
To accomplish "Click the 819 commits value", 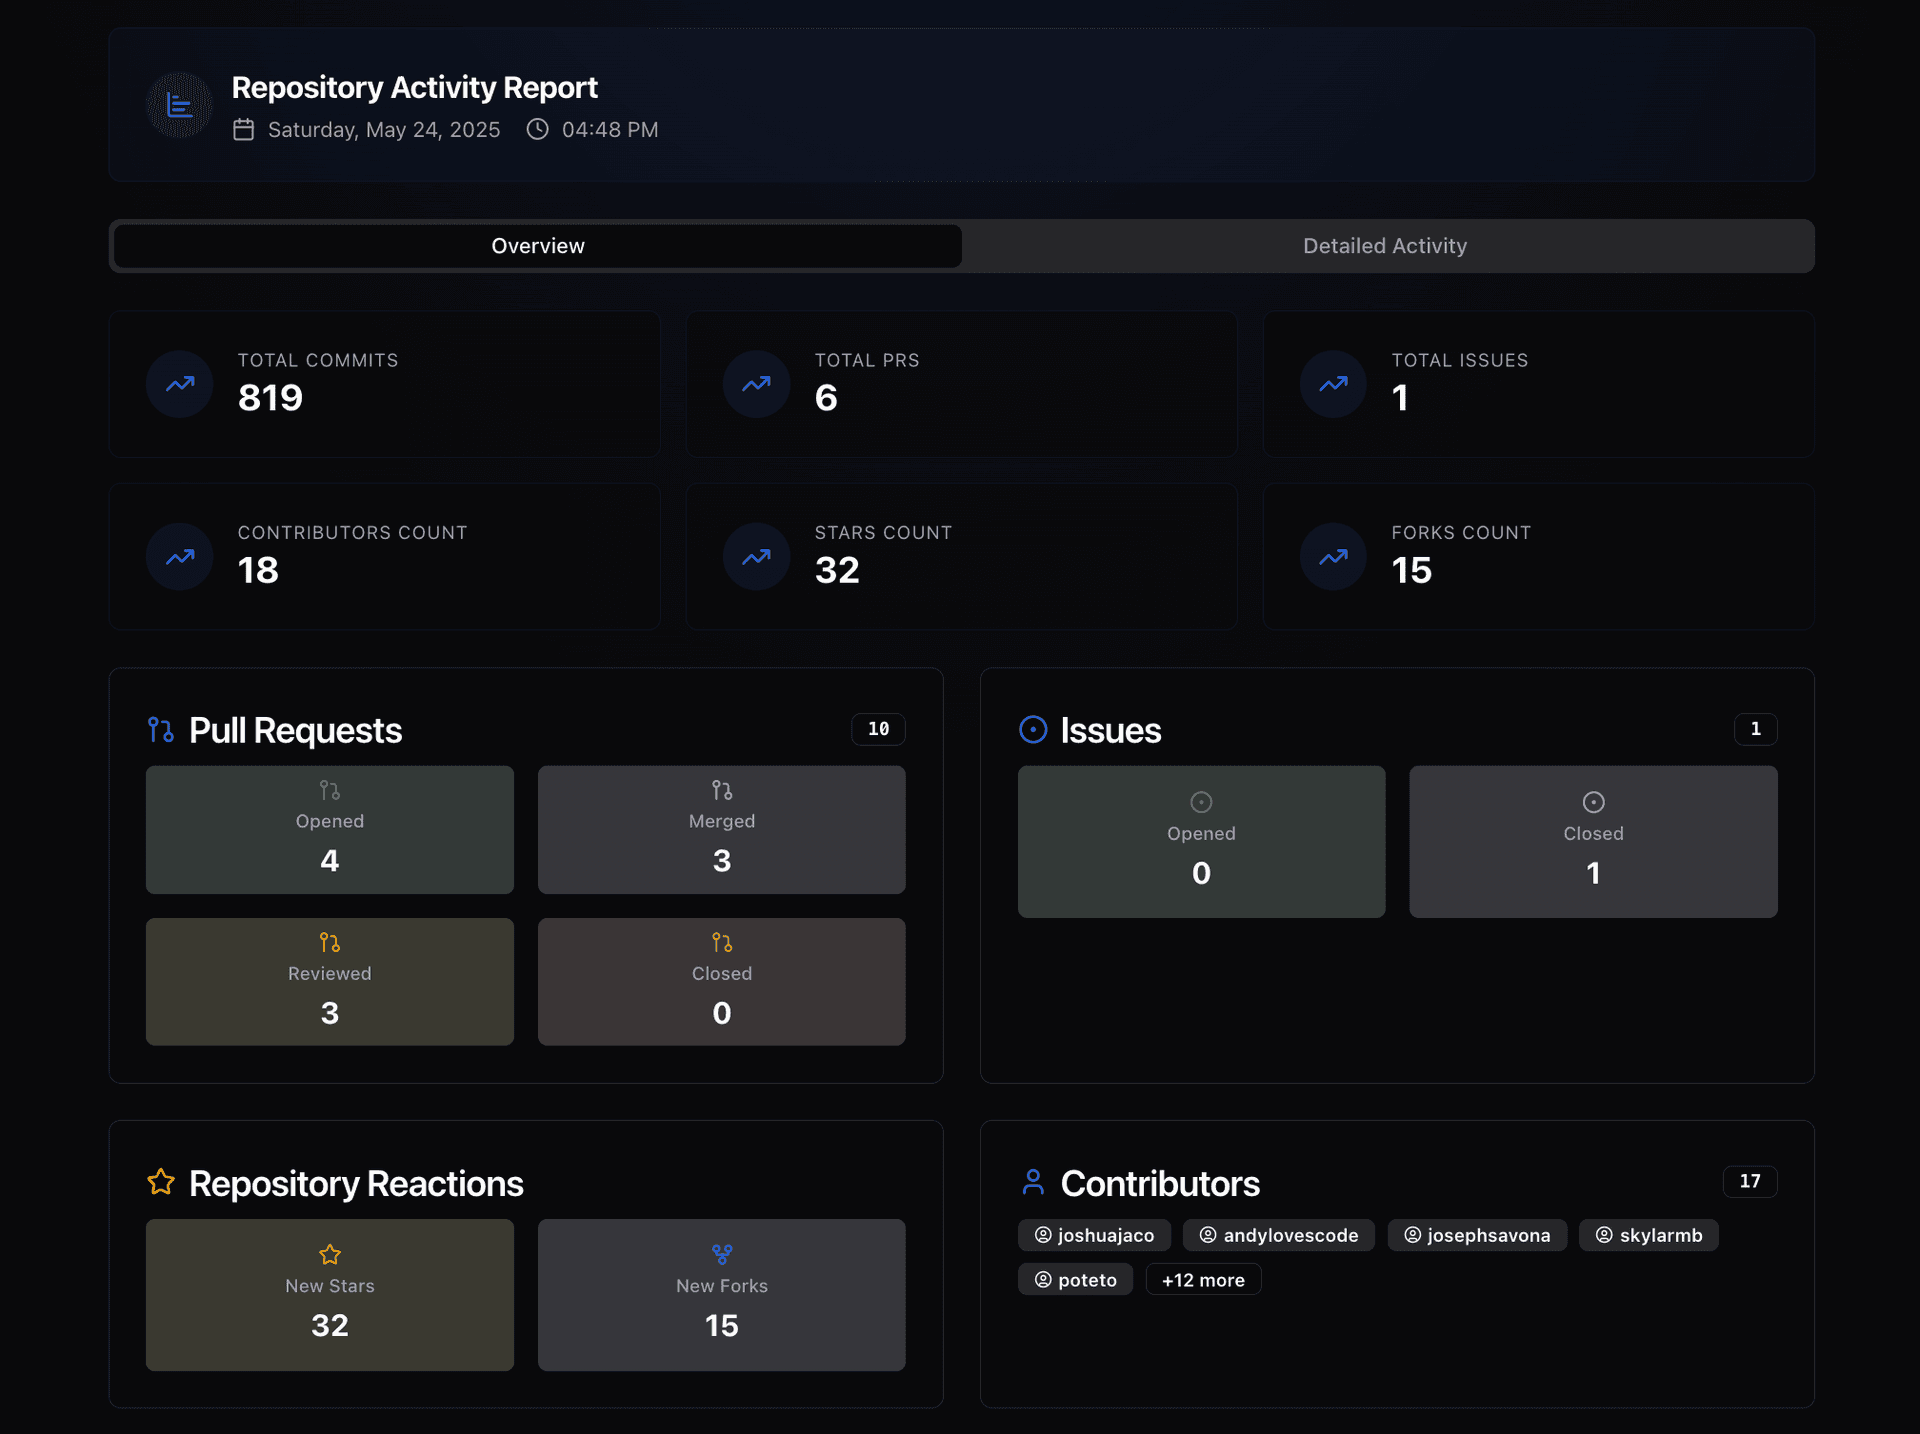I will [270, 398].
